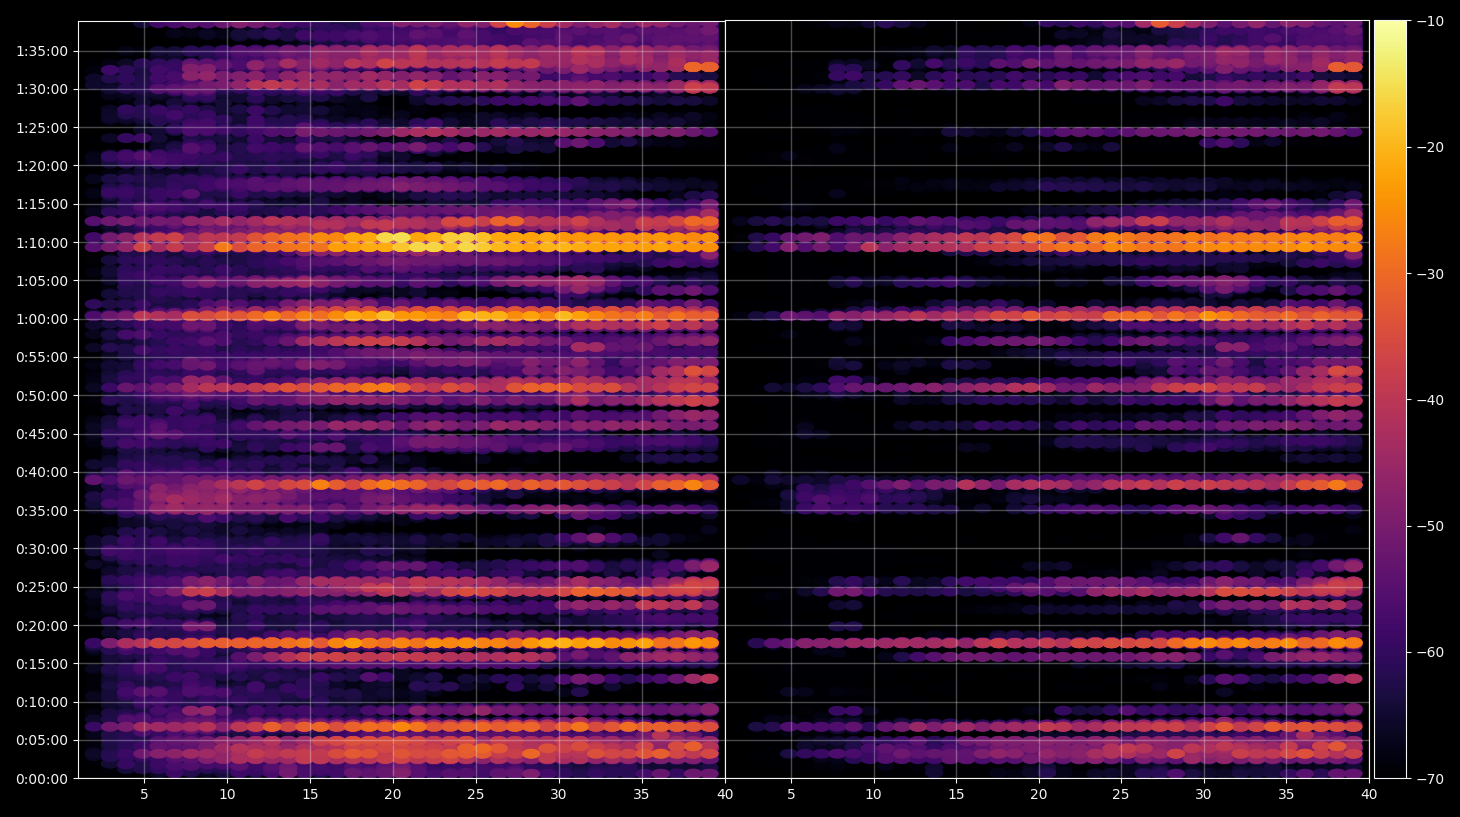Select the 0:10:00 y-axis tick label
This screenshot has height=817, width=1460.
point(42,702)
